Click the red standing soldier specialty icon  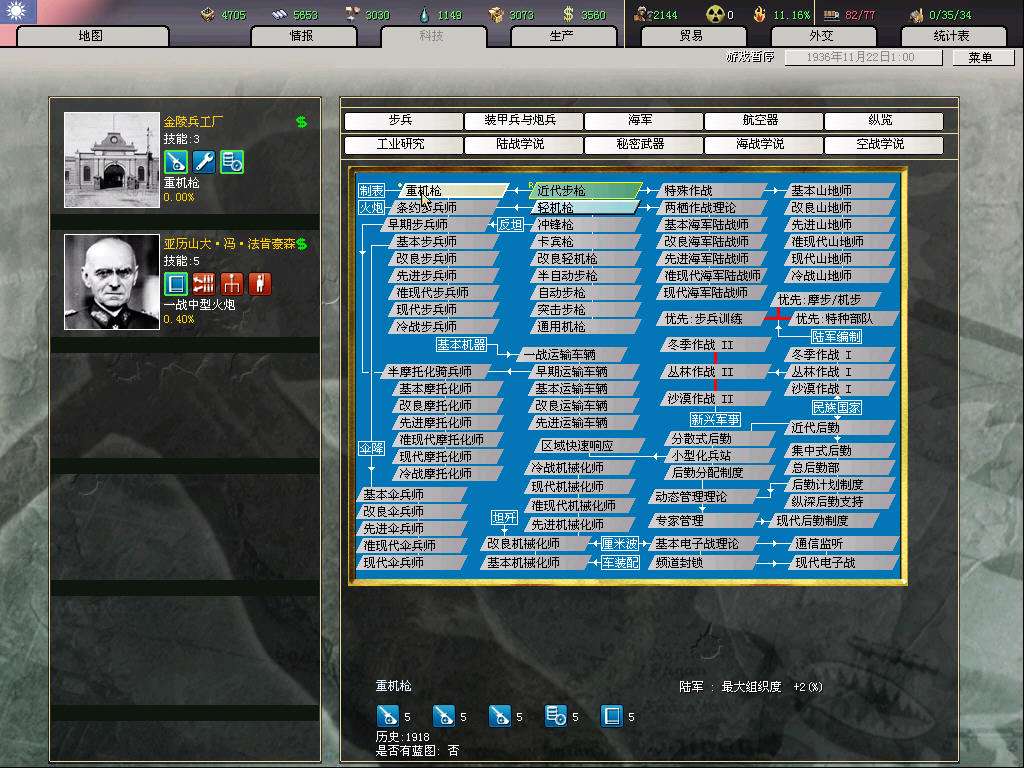point(260,284)
